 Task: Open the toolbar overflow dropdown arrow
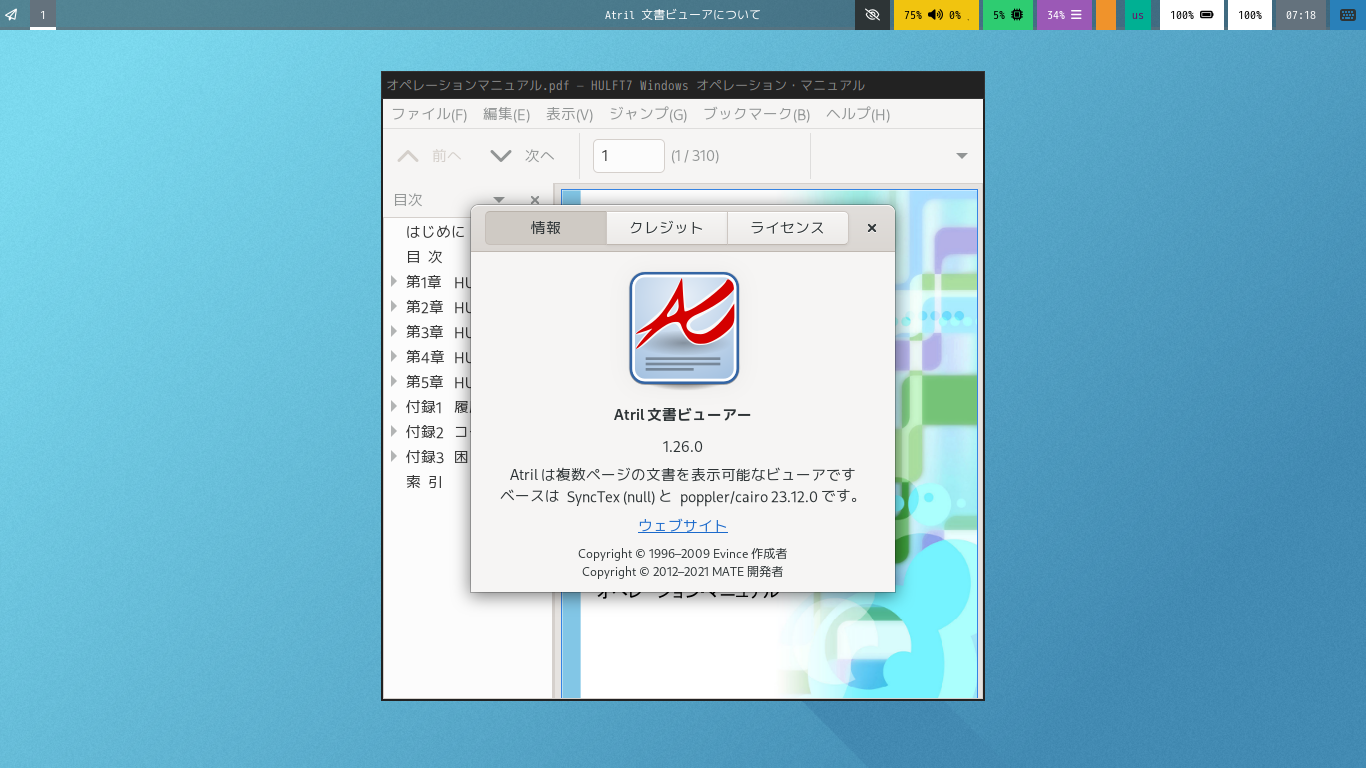[962, 156]
